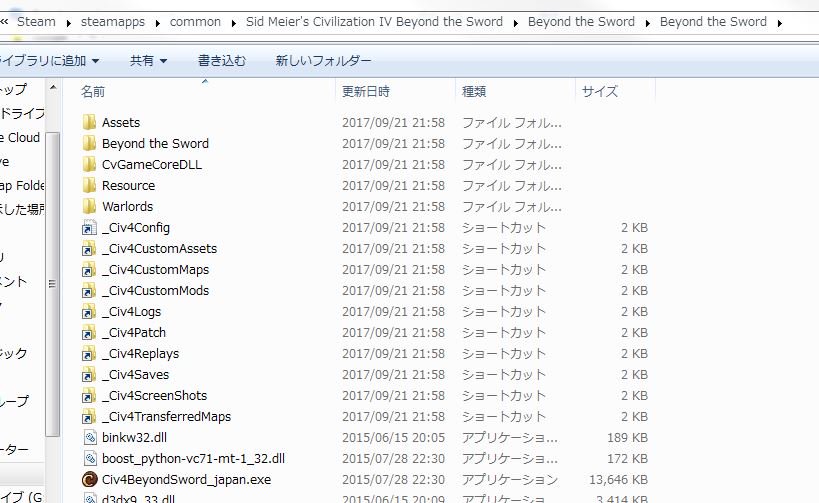Open the Assets folder icon

(89, 122)
